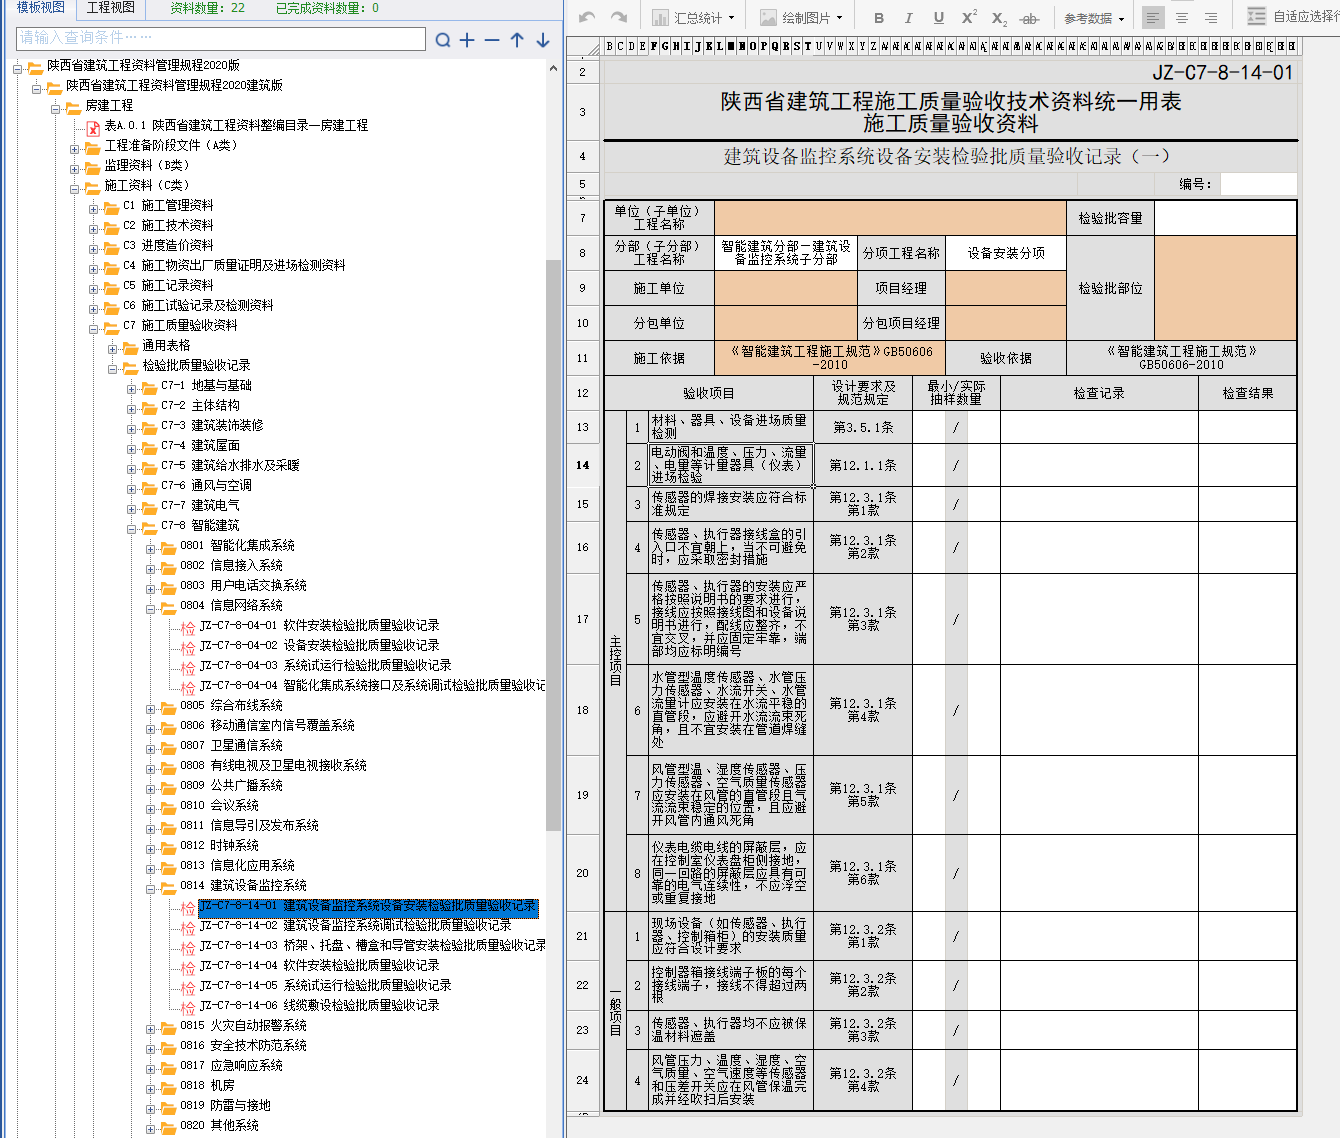Click the 自适应选择行 toolbar button

pyautogui.click(x=1293, y=17)
